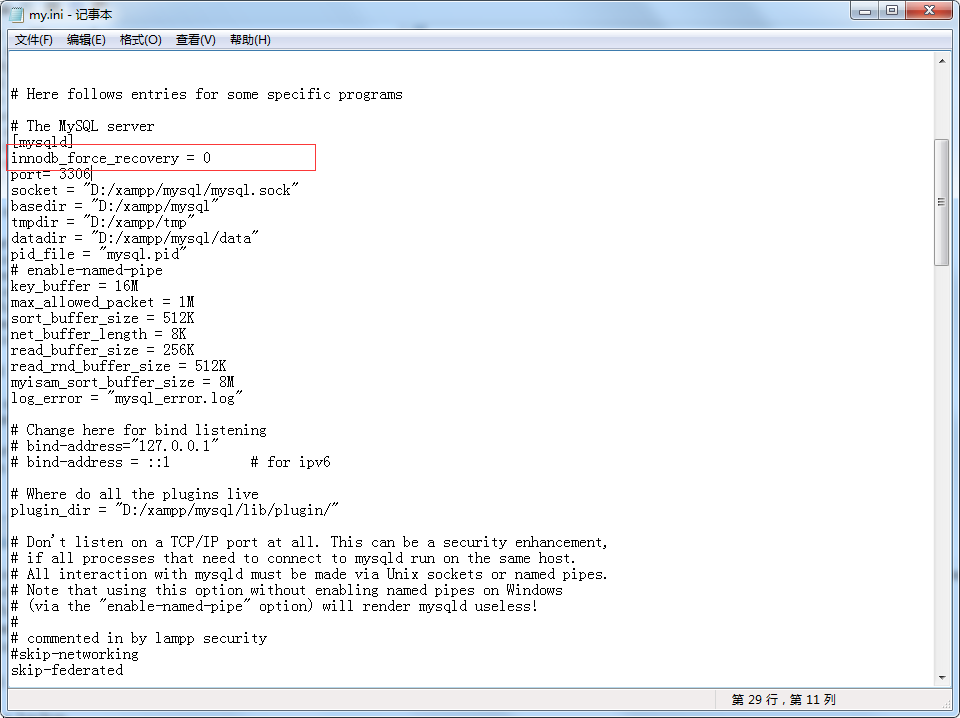Place cursor in the innodb_force_recovery = 0 line
The width and height of the screenshot is (960, 718).
point(110,158)
